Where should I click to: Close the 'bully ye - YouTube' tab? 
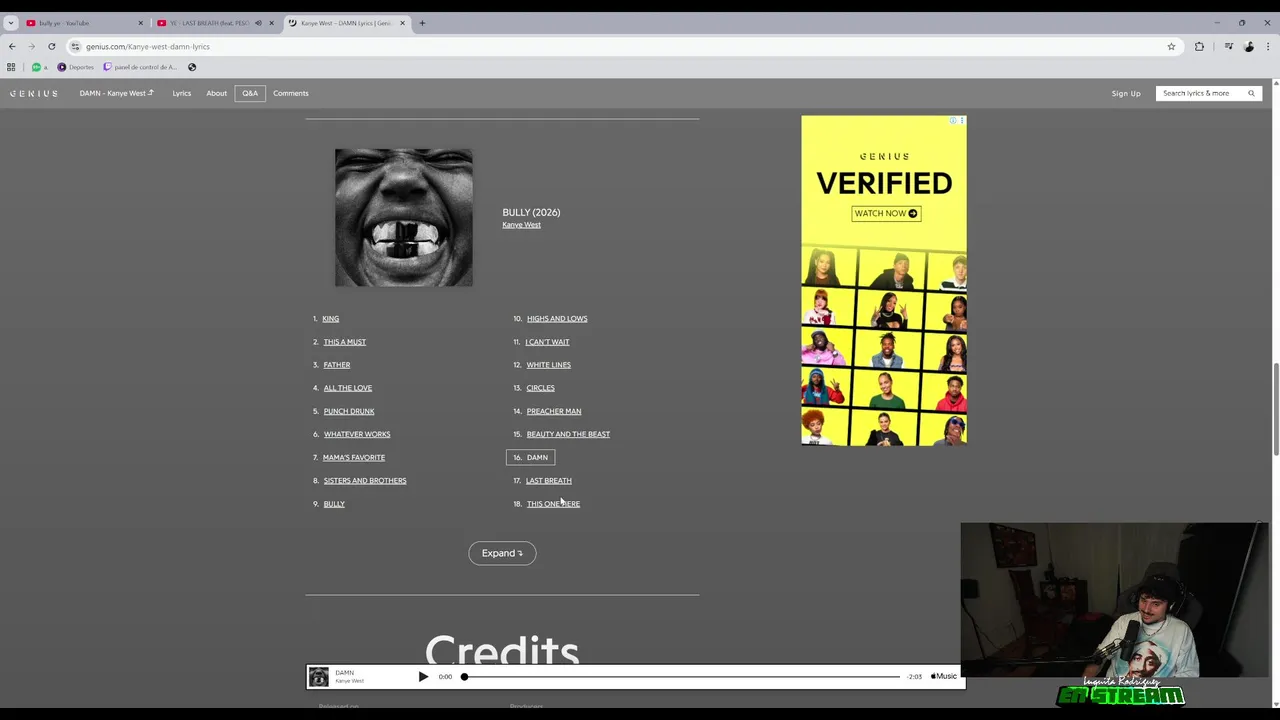tap(140, 23)
